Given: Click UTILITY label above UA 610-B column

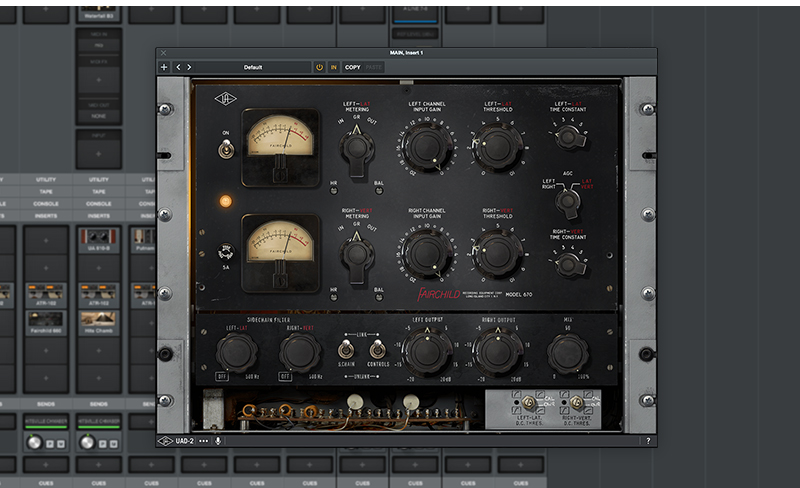Looking at the screenshot, I should (98, 180).
